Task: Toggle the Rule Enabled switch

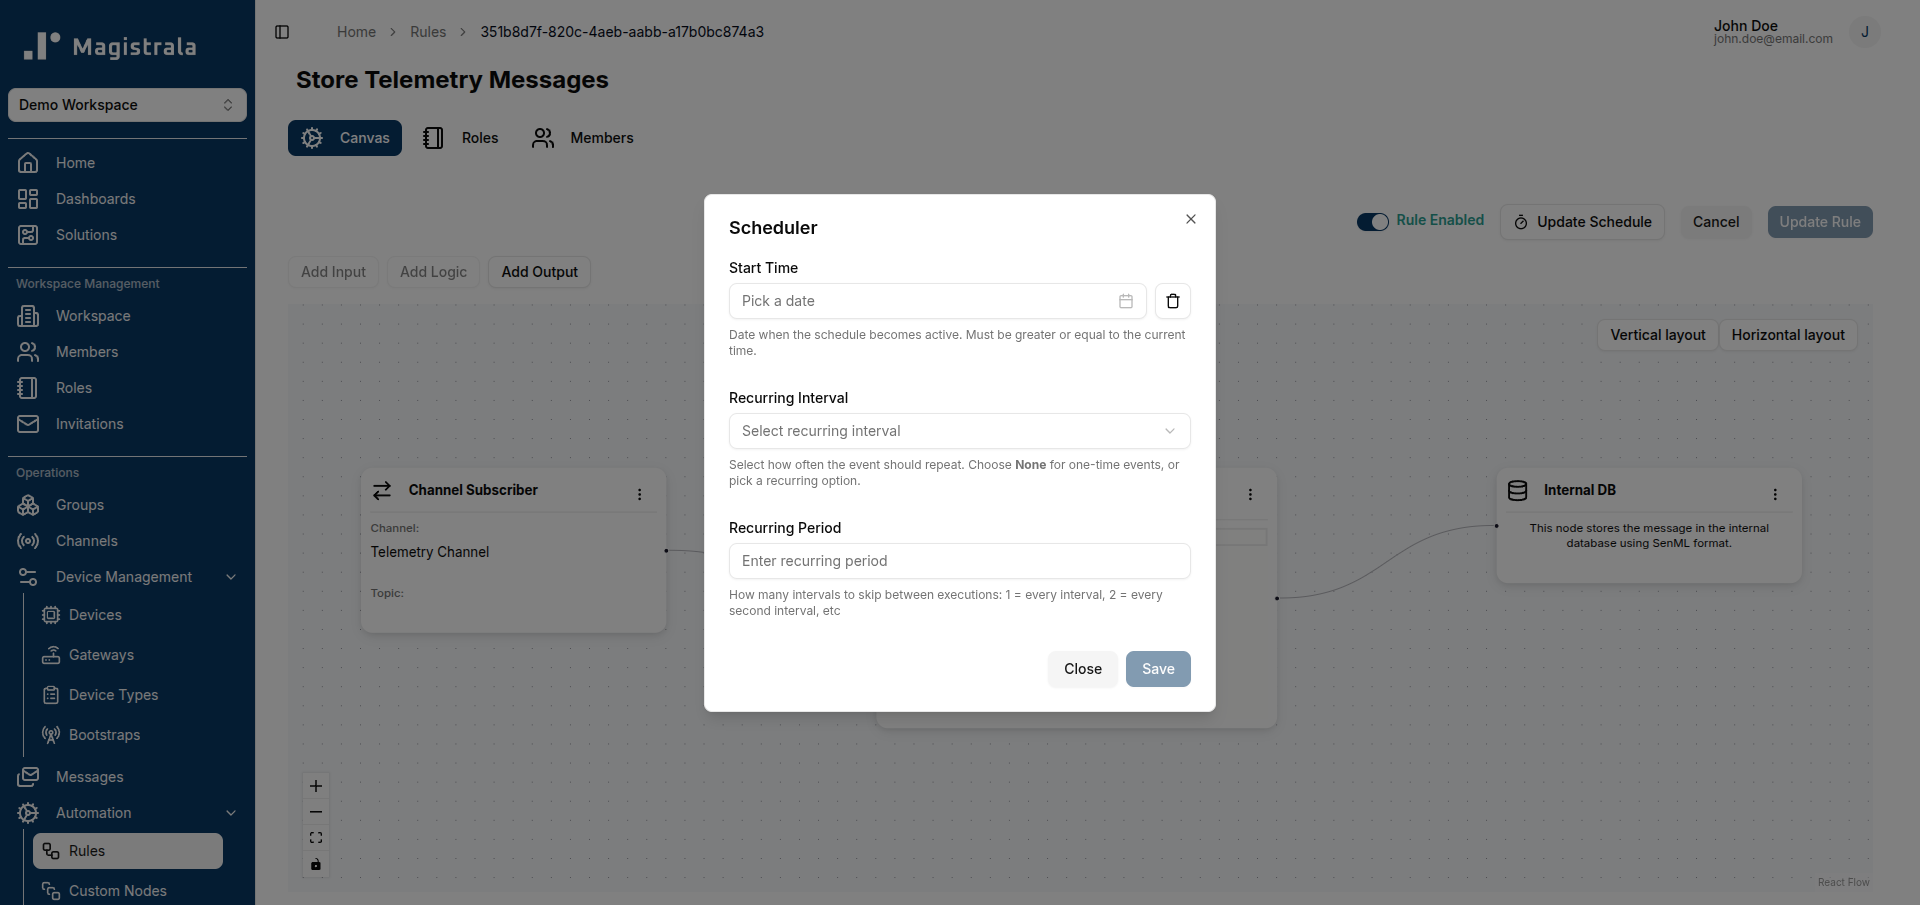Action: click(1373, 222)
